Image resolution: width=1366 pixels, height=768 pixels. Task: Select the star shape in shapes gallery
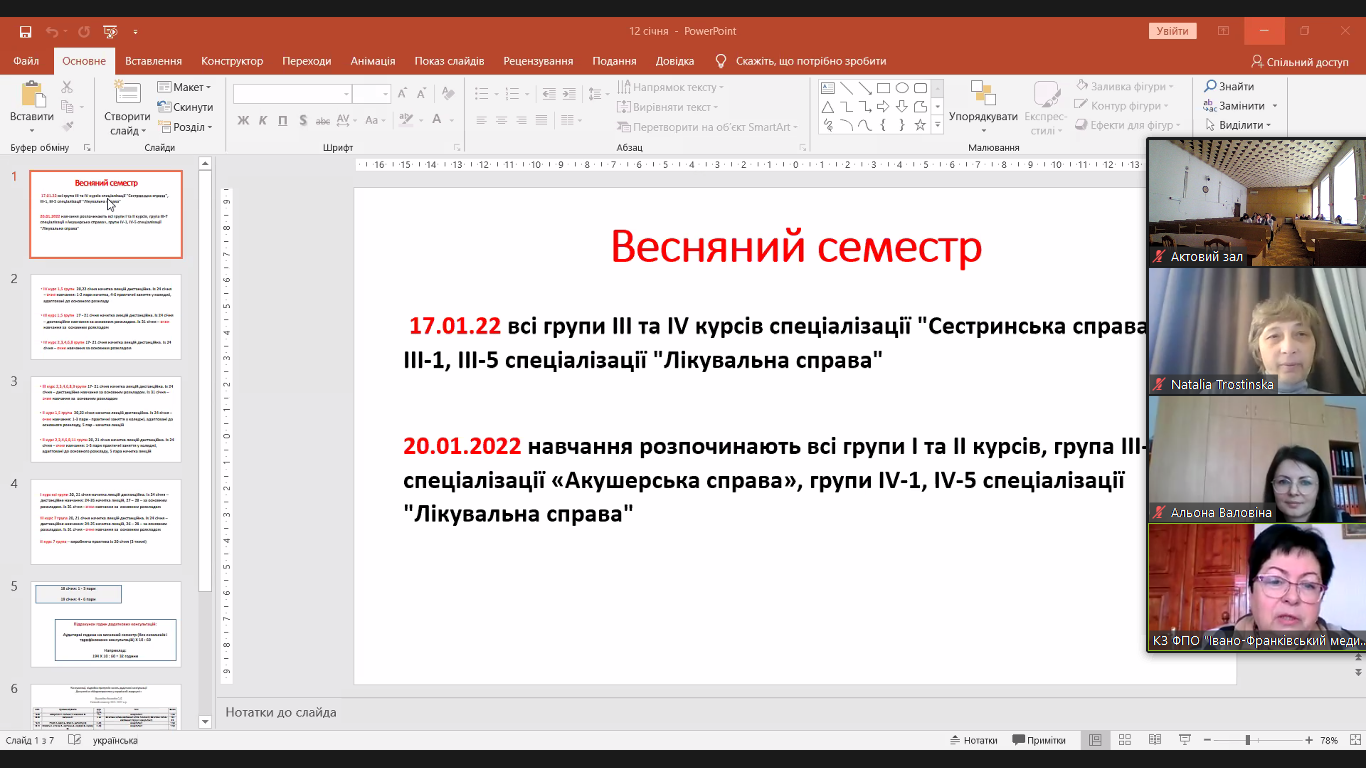920,125
